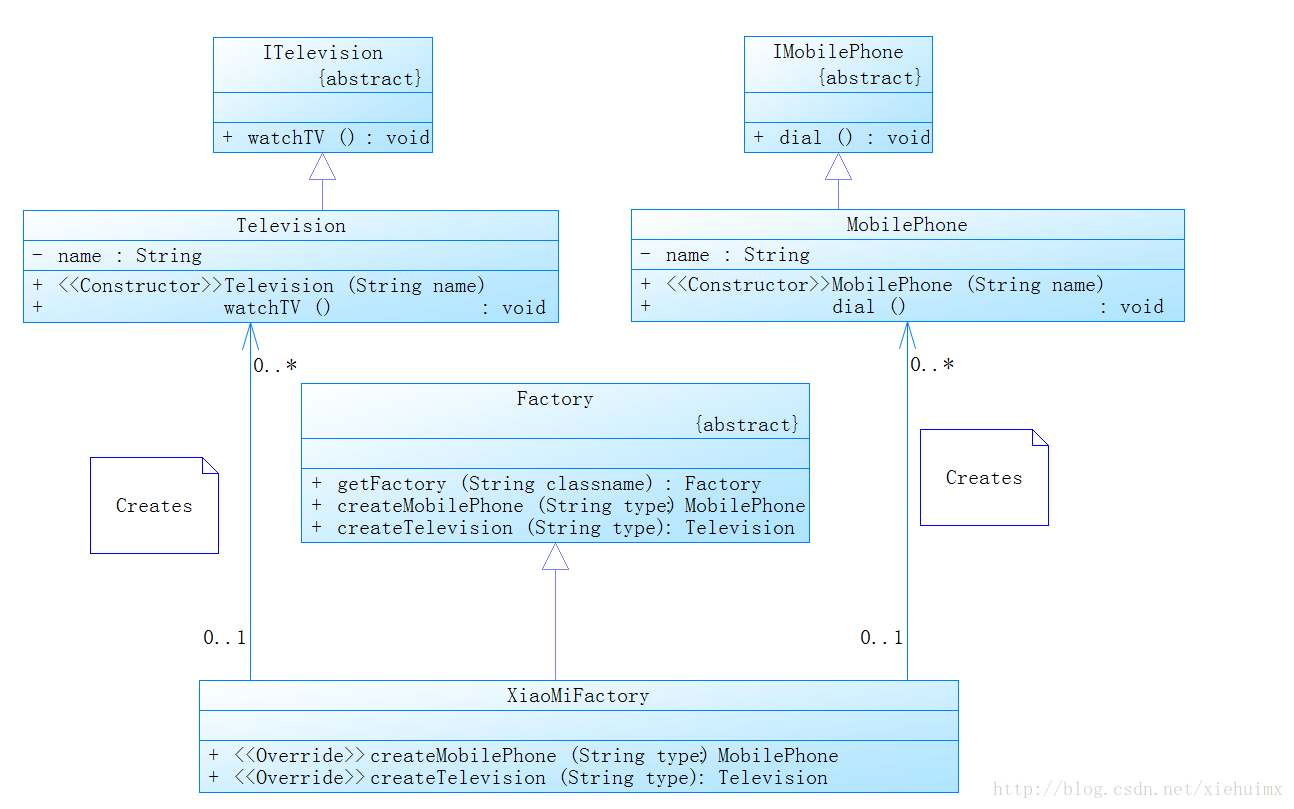This screenshot has height=809, width=1294.
Task: Click the open arrowhead pointing at MobilePhone
Action: [907, 336]
